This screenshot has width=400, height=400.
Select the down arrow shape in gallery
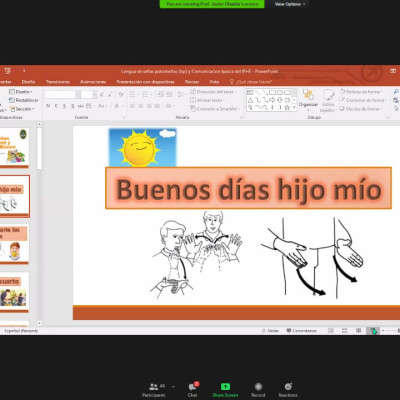pos(280,100)
